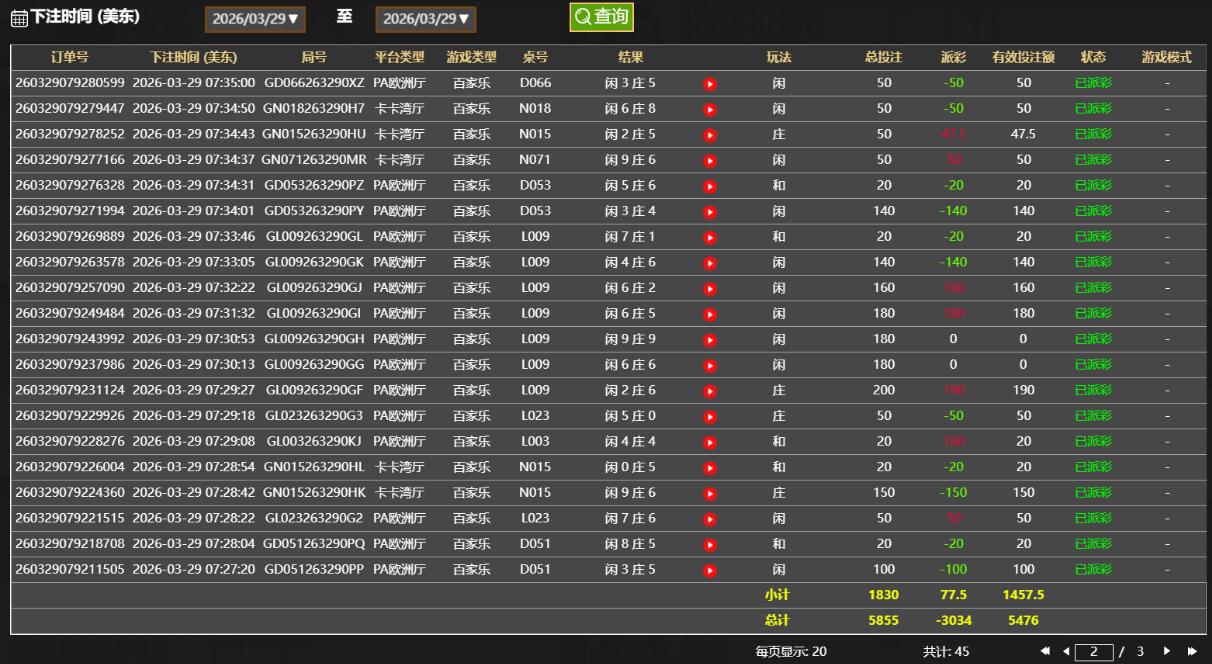Play replay for the last row D051 GD051263290PP
1212x664 pixels.
point(710,570)
